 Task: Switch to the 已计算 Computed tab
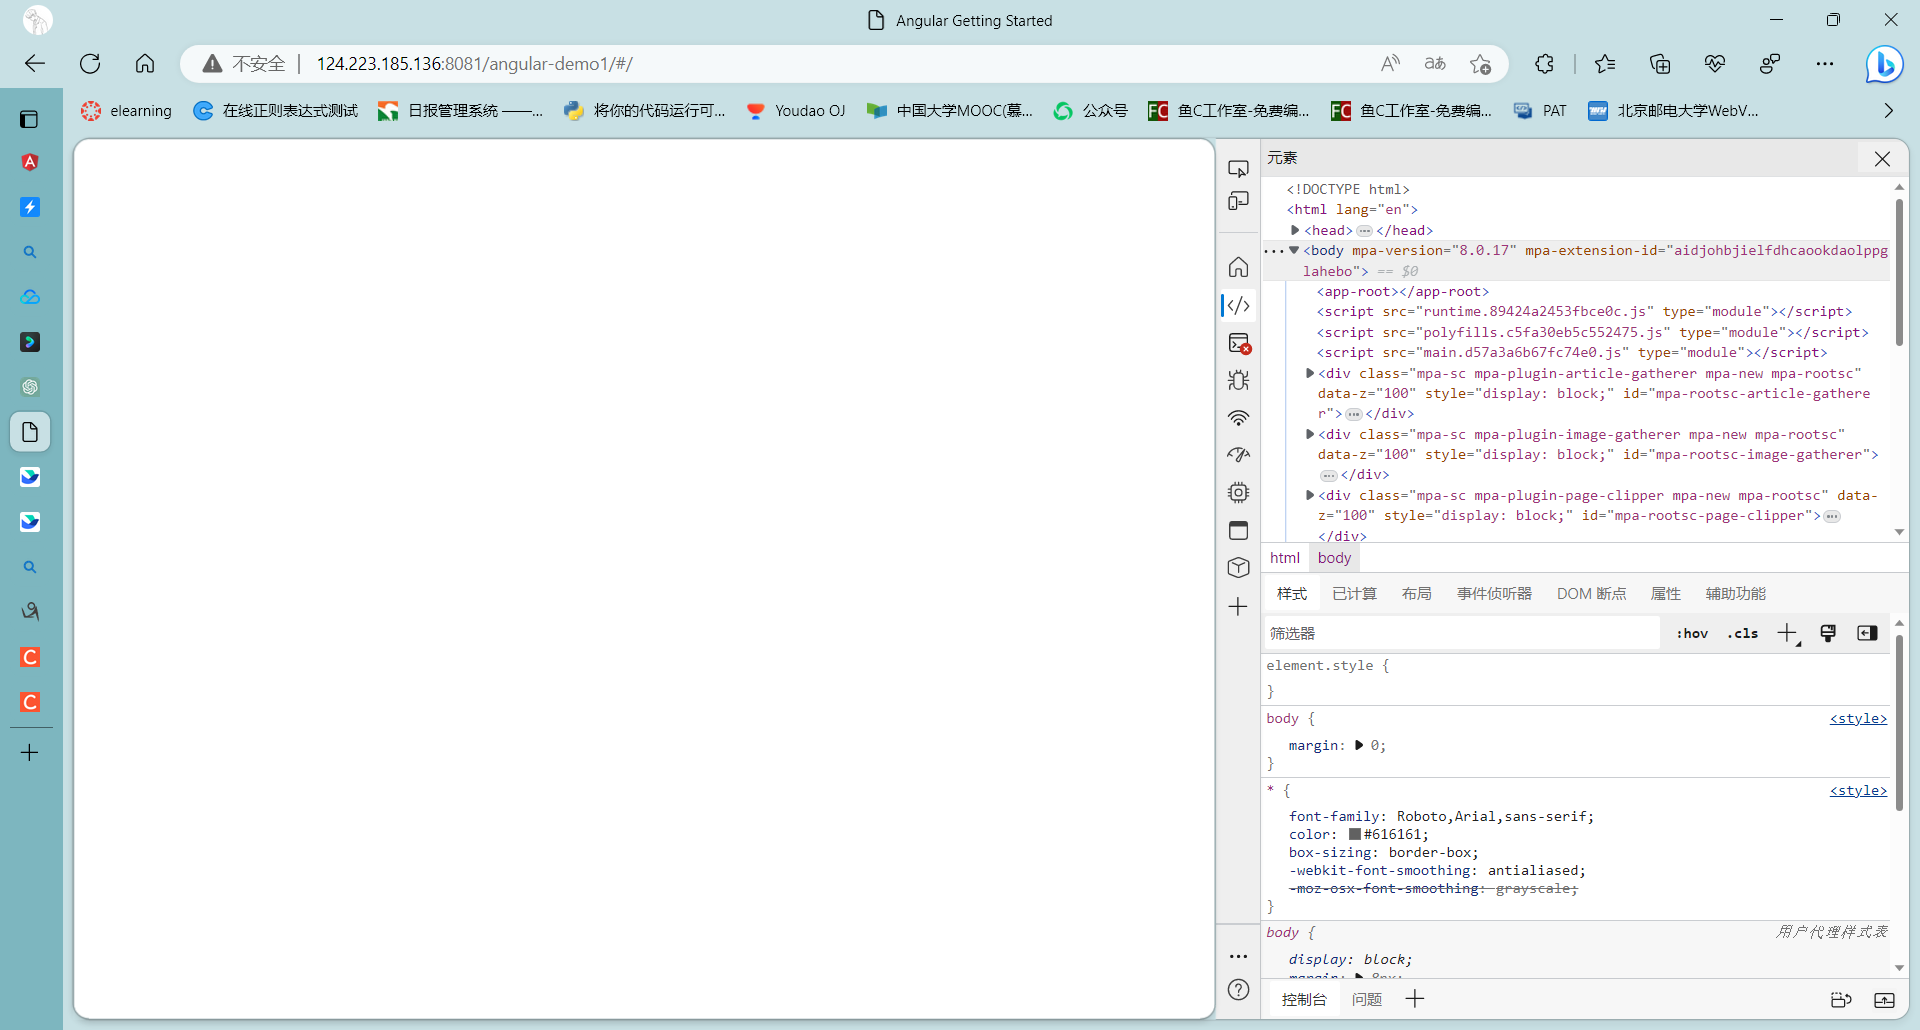click(1354, 593)
